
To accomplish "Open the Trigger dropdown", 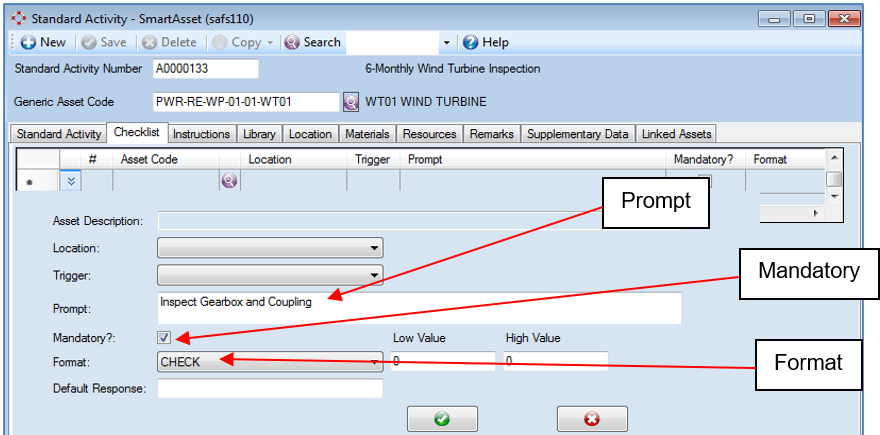I will click(x=270, y=275).
